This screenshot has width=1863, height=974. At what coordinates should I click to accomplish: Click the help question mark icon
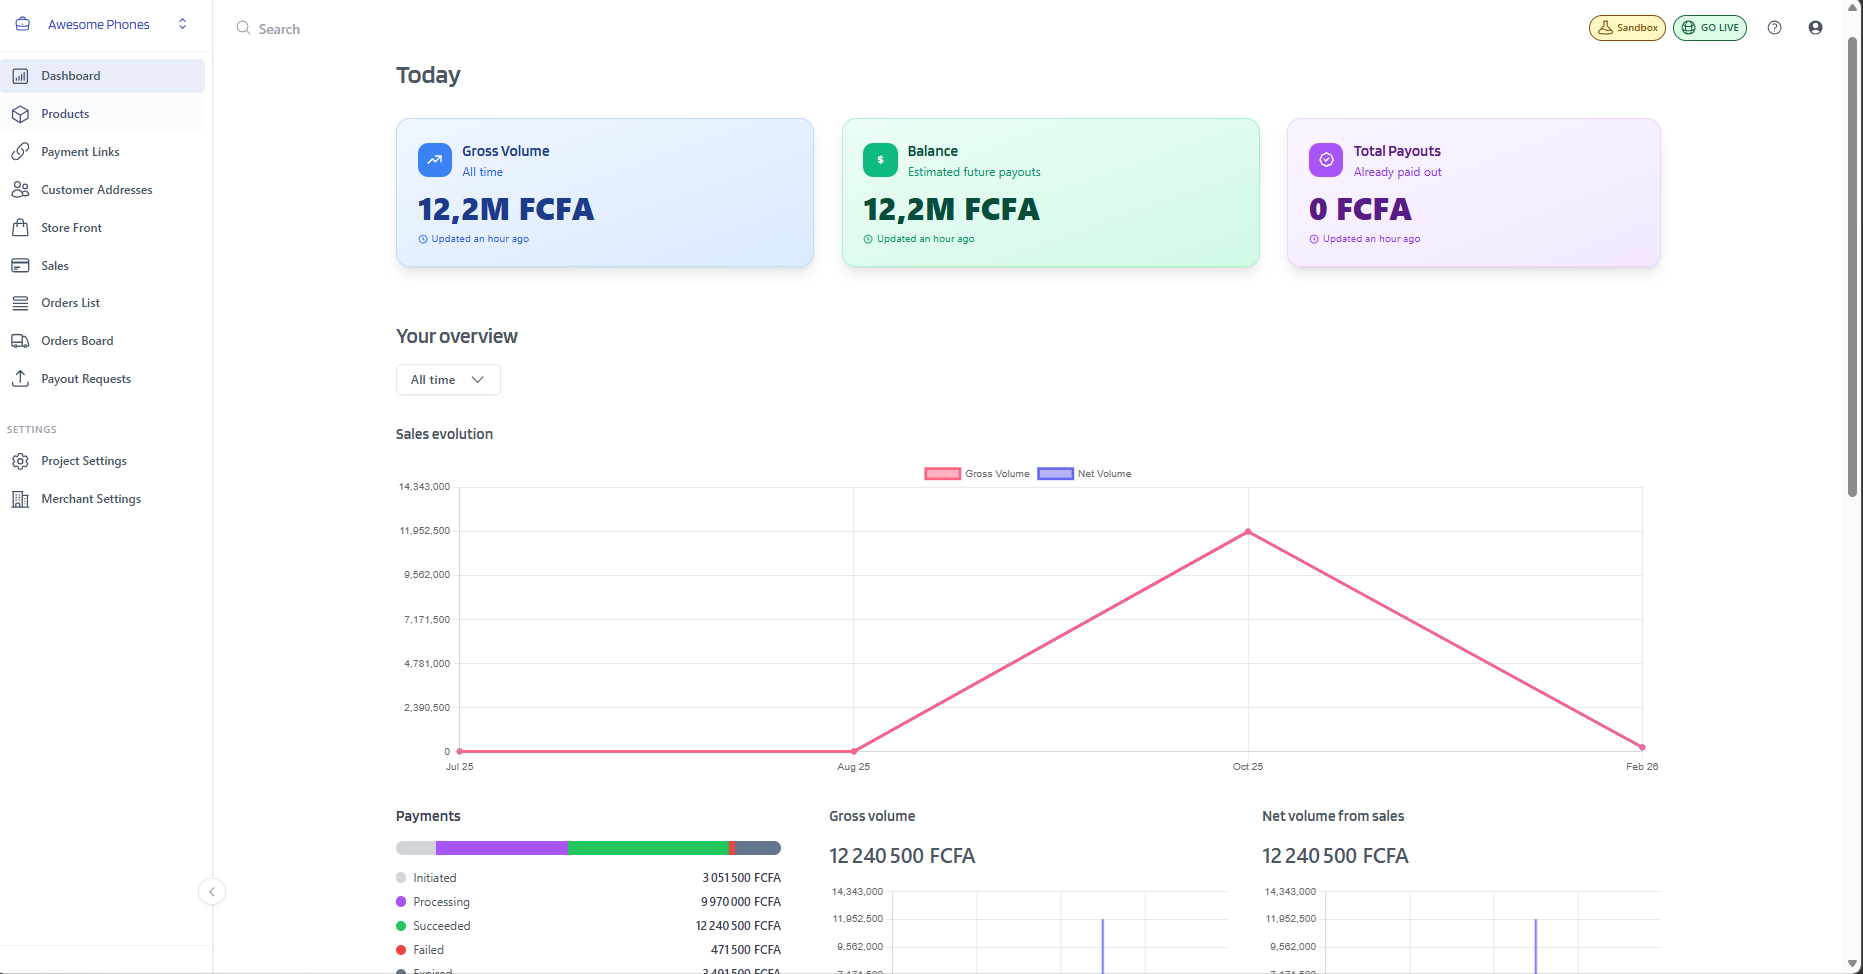point(1776,27)
